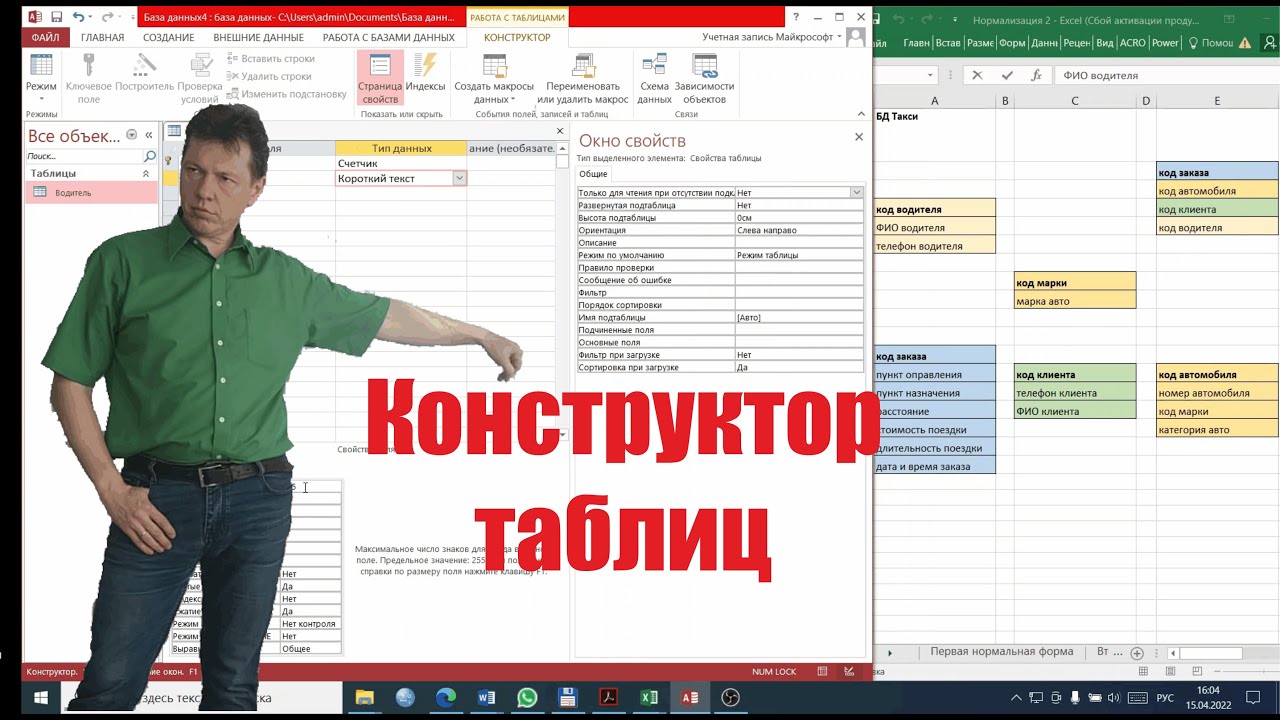Viewport: 1280px width, 720px height.
Task: Switch to datasheet view in status bar
Action: pos(822,672)
